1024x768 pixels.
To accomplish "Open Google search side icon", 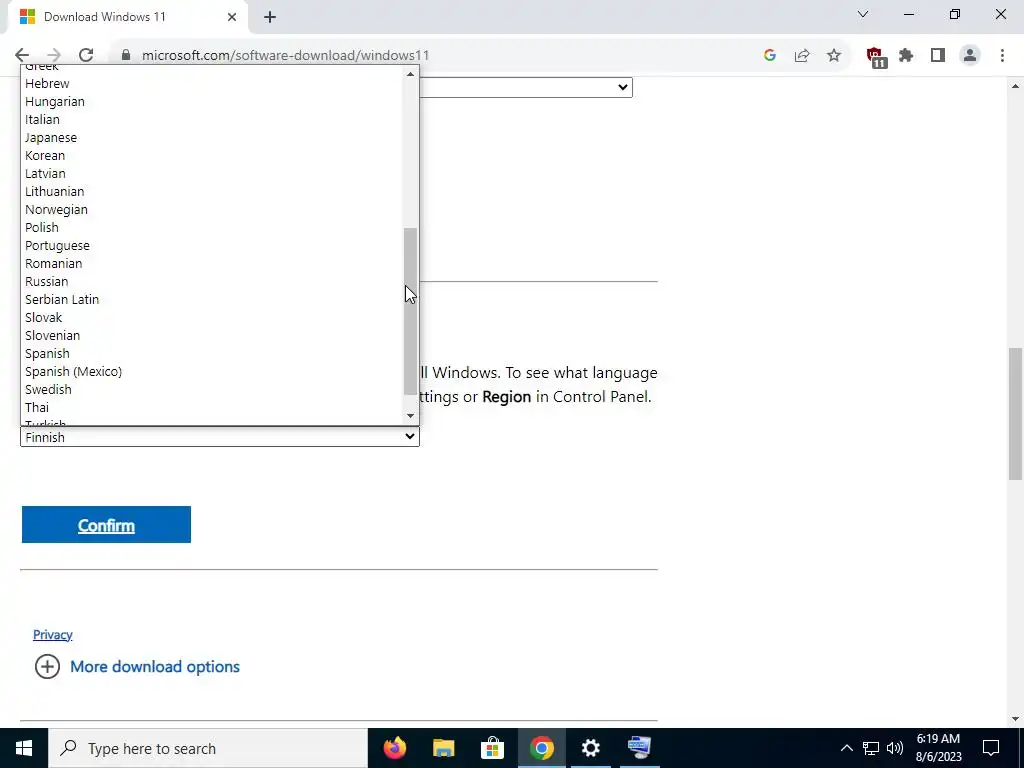I will coord(769,56).
